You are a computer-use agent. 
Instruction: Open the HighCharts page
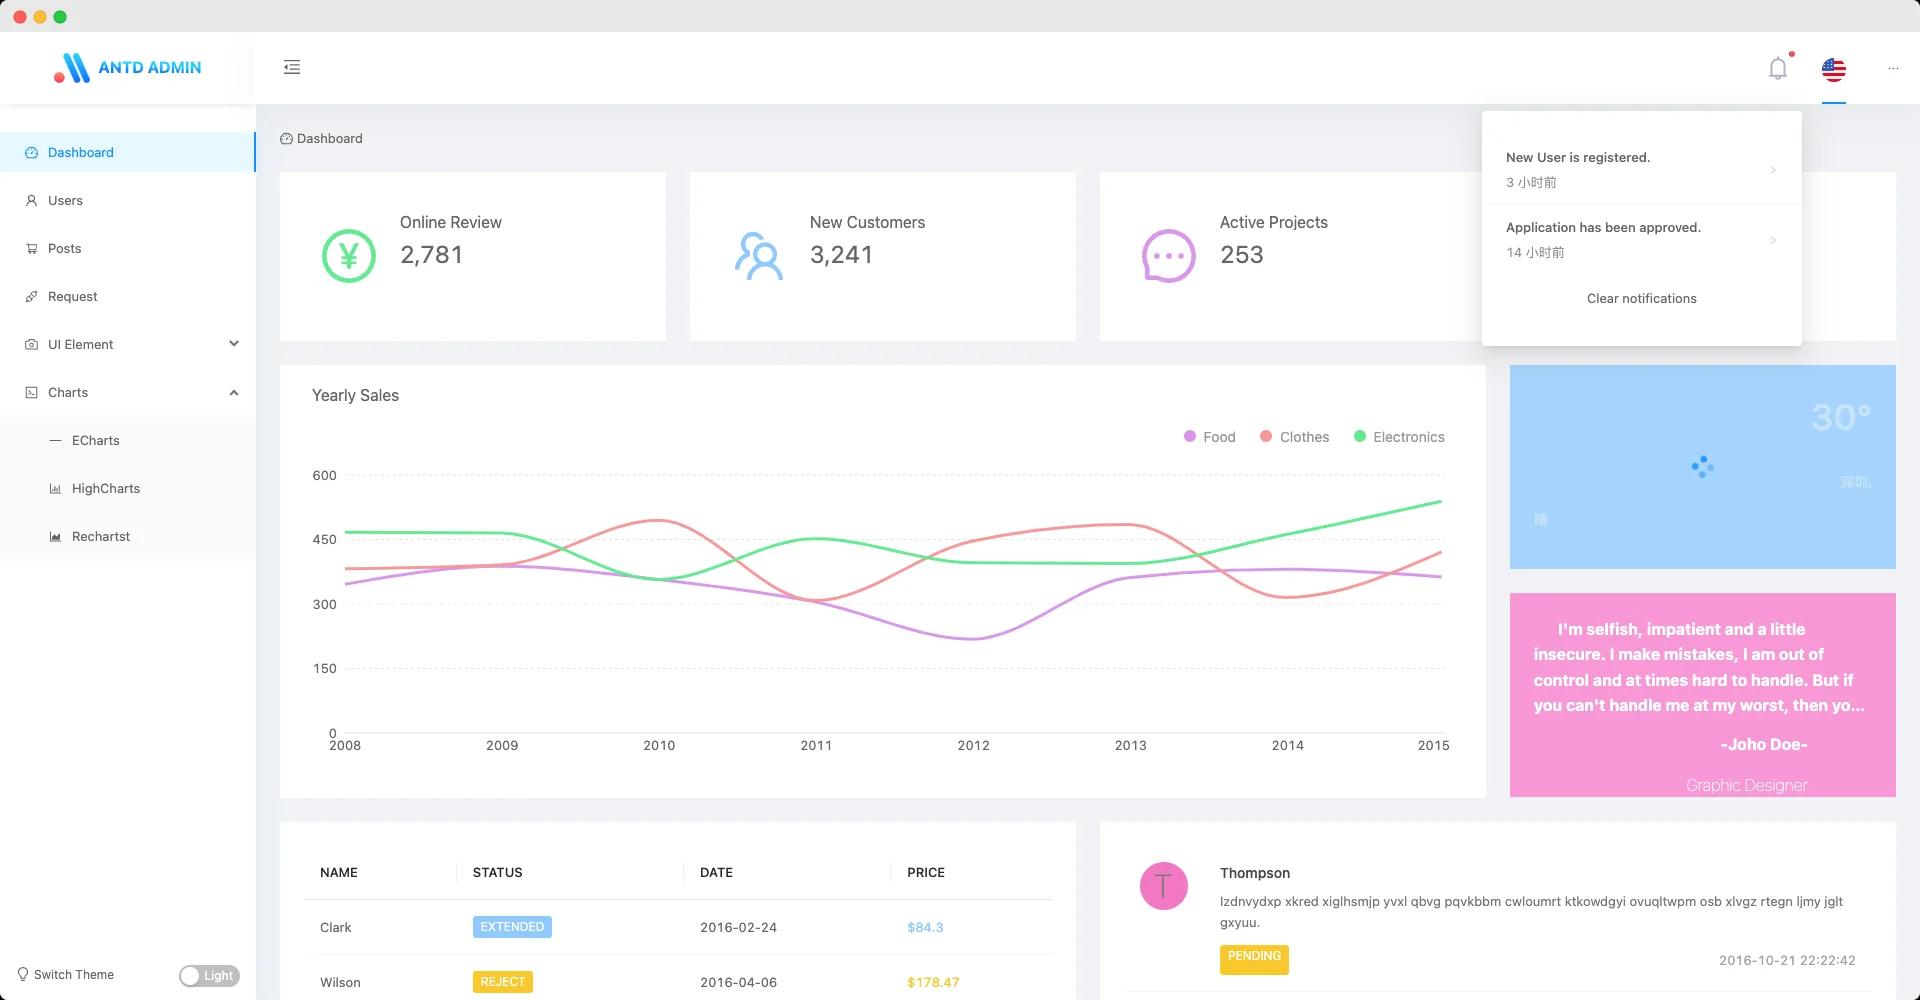coord(105,488)
